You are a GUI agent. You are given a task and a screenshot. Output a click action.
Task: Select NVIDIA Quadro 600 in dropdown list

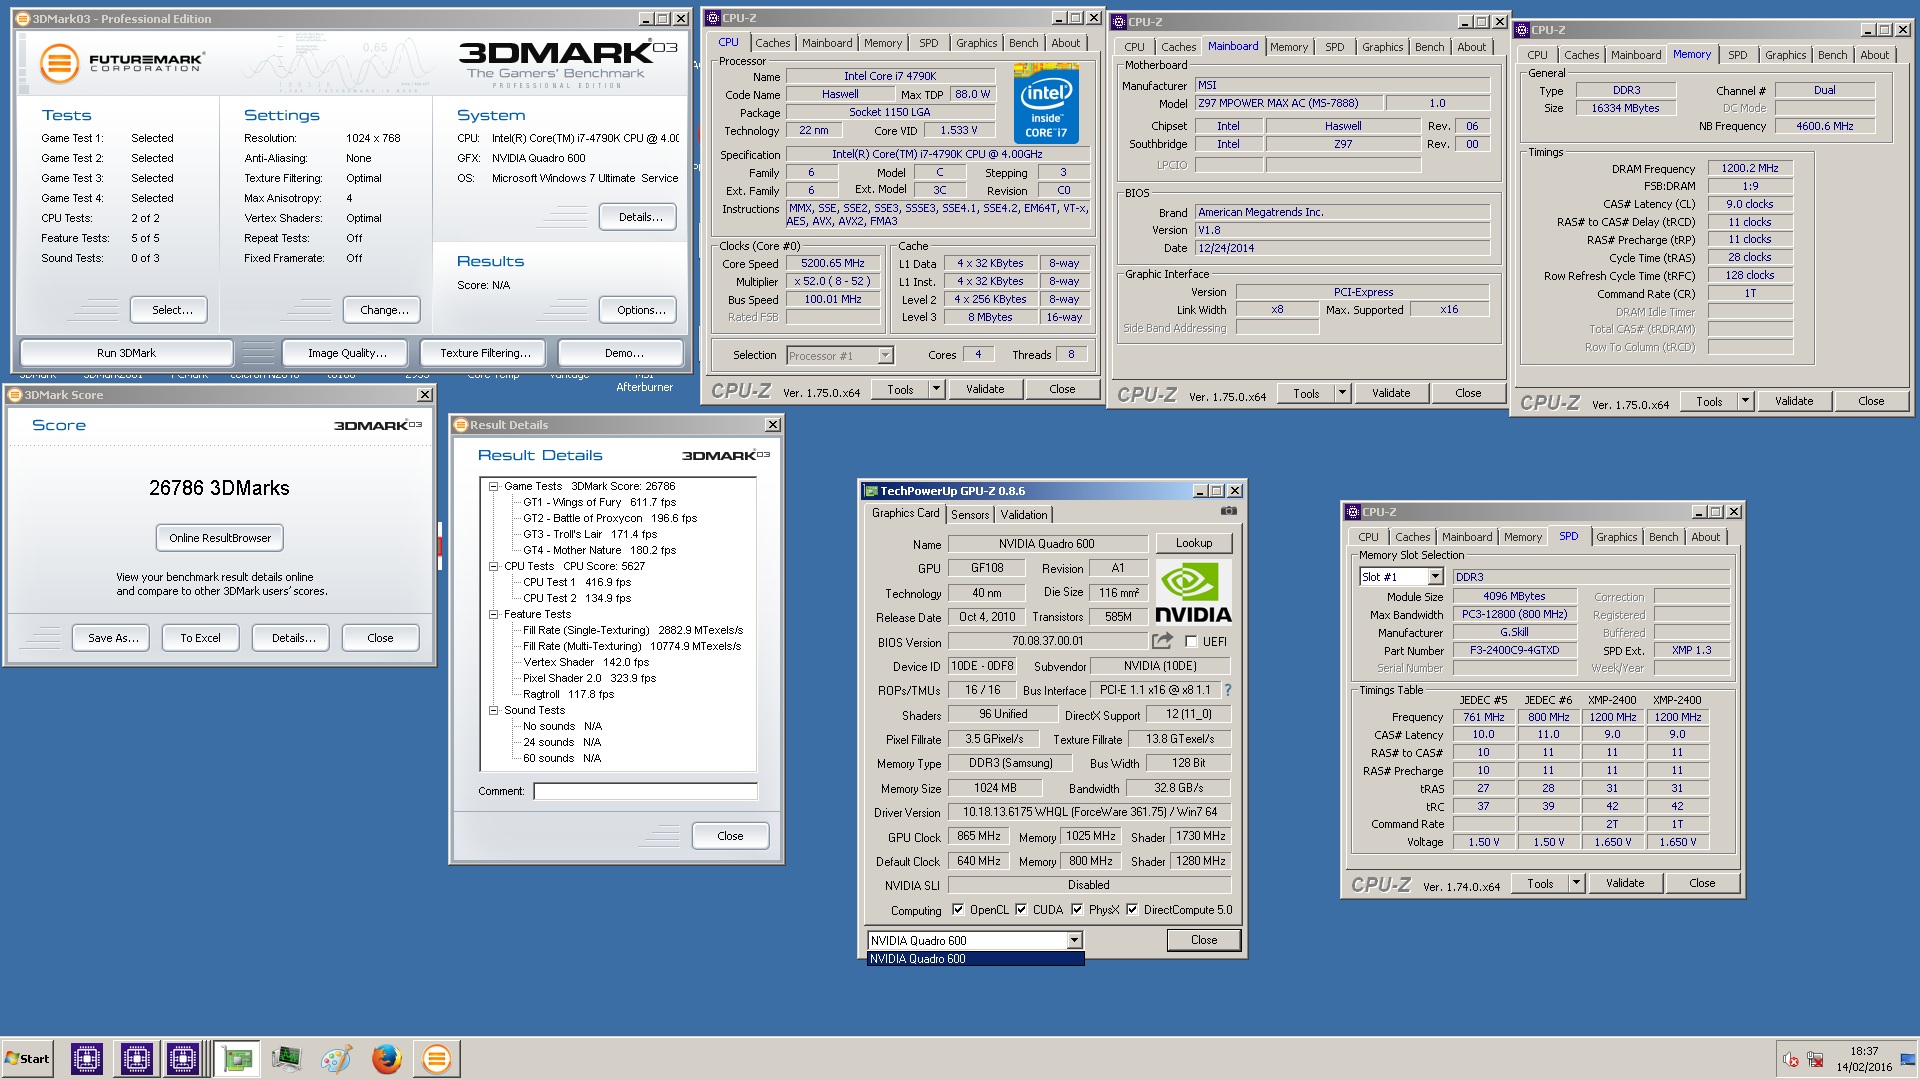pos(975,959)
